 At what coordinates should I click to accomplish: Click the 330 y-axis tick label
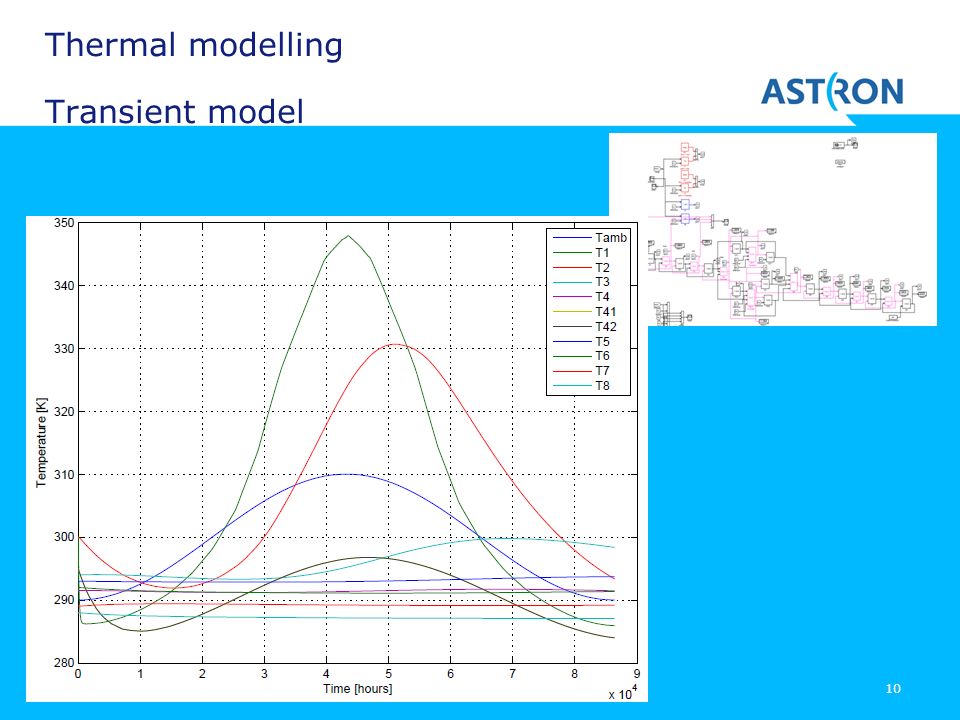[64, 349]
